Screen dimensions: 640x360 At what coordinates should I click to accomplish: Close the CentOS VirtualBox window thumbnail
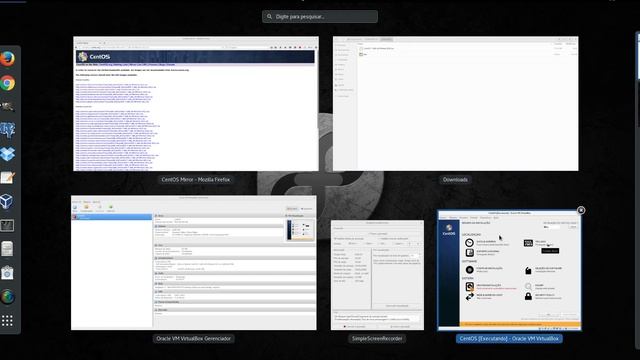[x=581, y=210]
